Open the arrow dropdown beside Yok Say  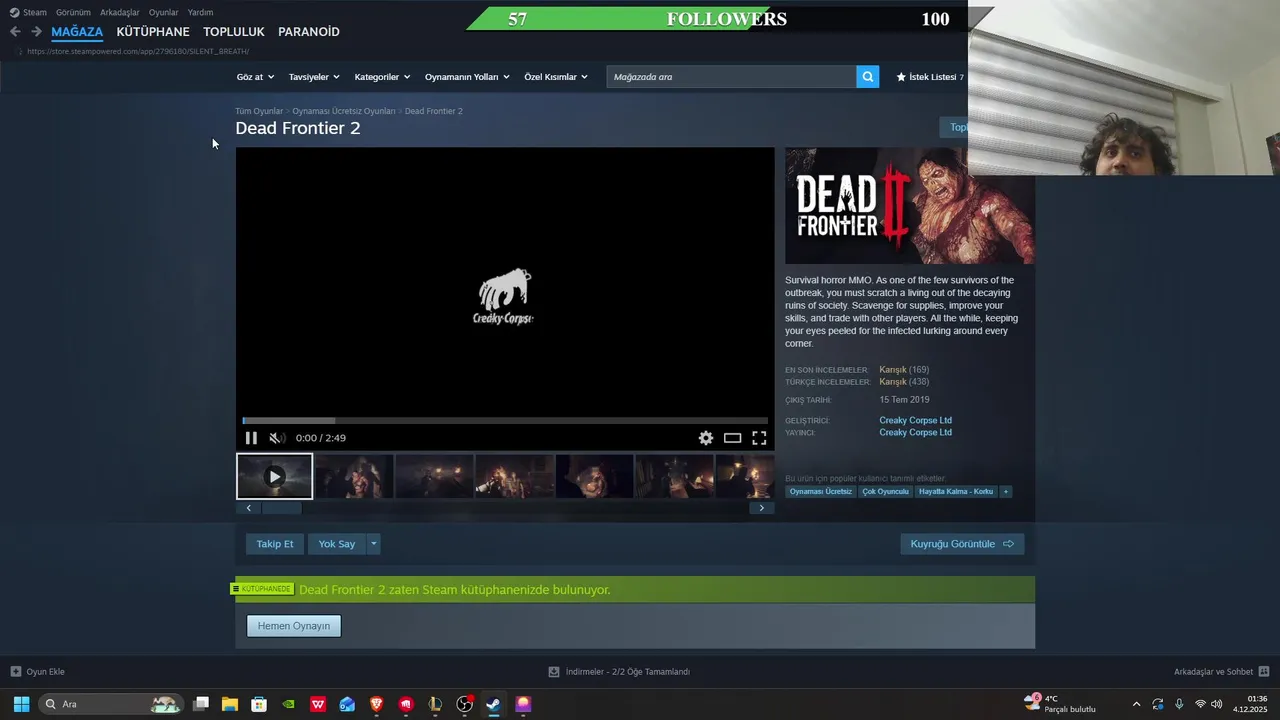(x=374, y=544)
